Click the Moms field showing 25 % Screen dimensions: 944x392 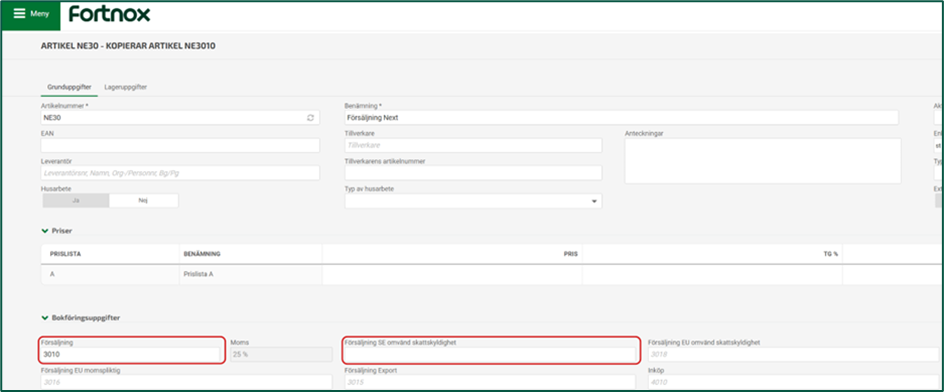pos(281,355)
